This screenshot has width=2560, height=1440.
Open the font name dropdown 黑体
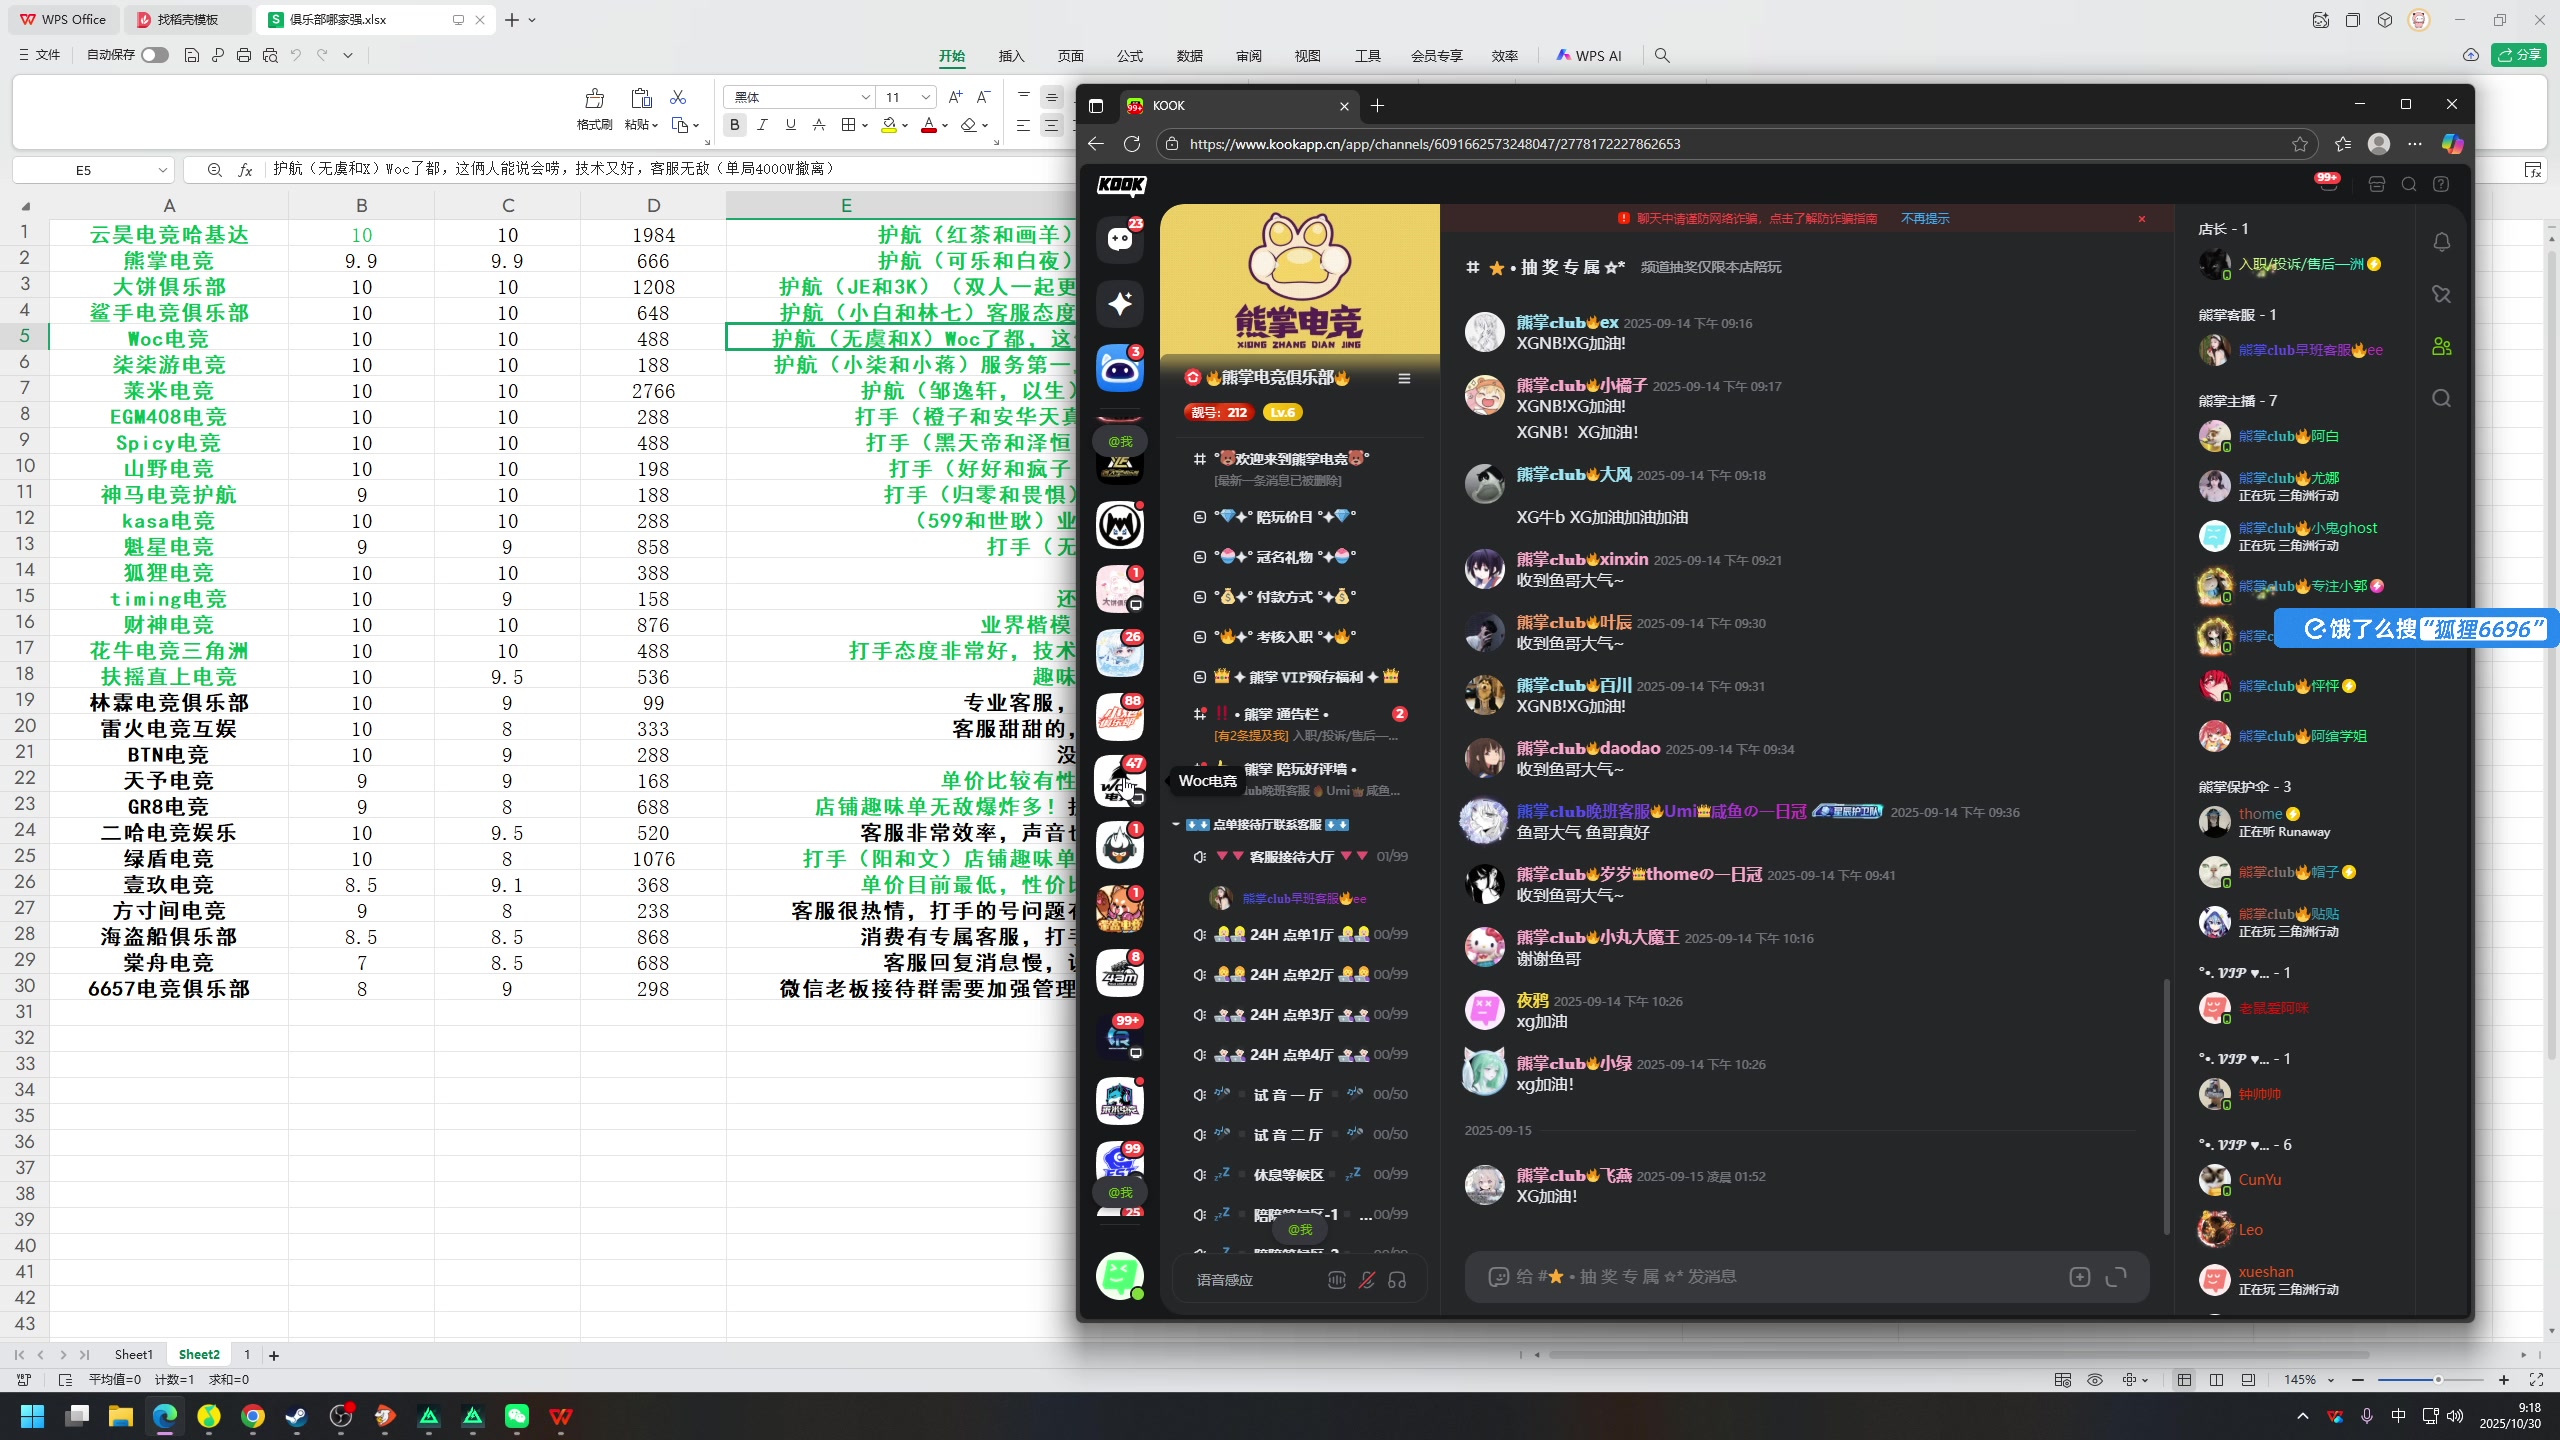point(865,97)
